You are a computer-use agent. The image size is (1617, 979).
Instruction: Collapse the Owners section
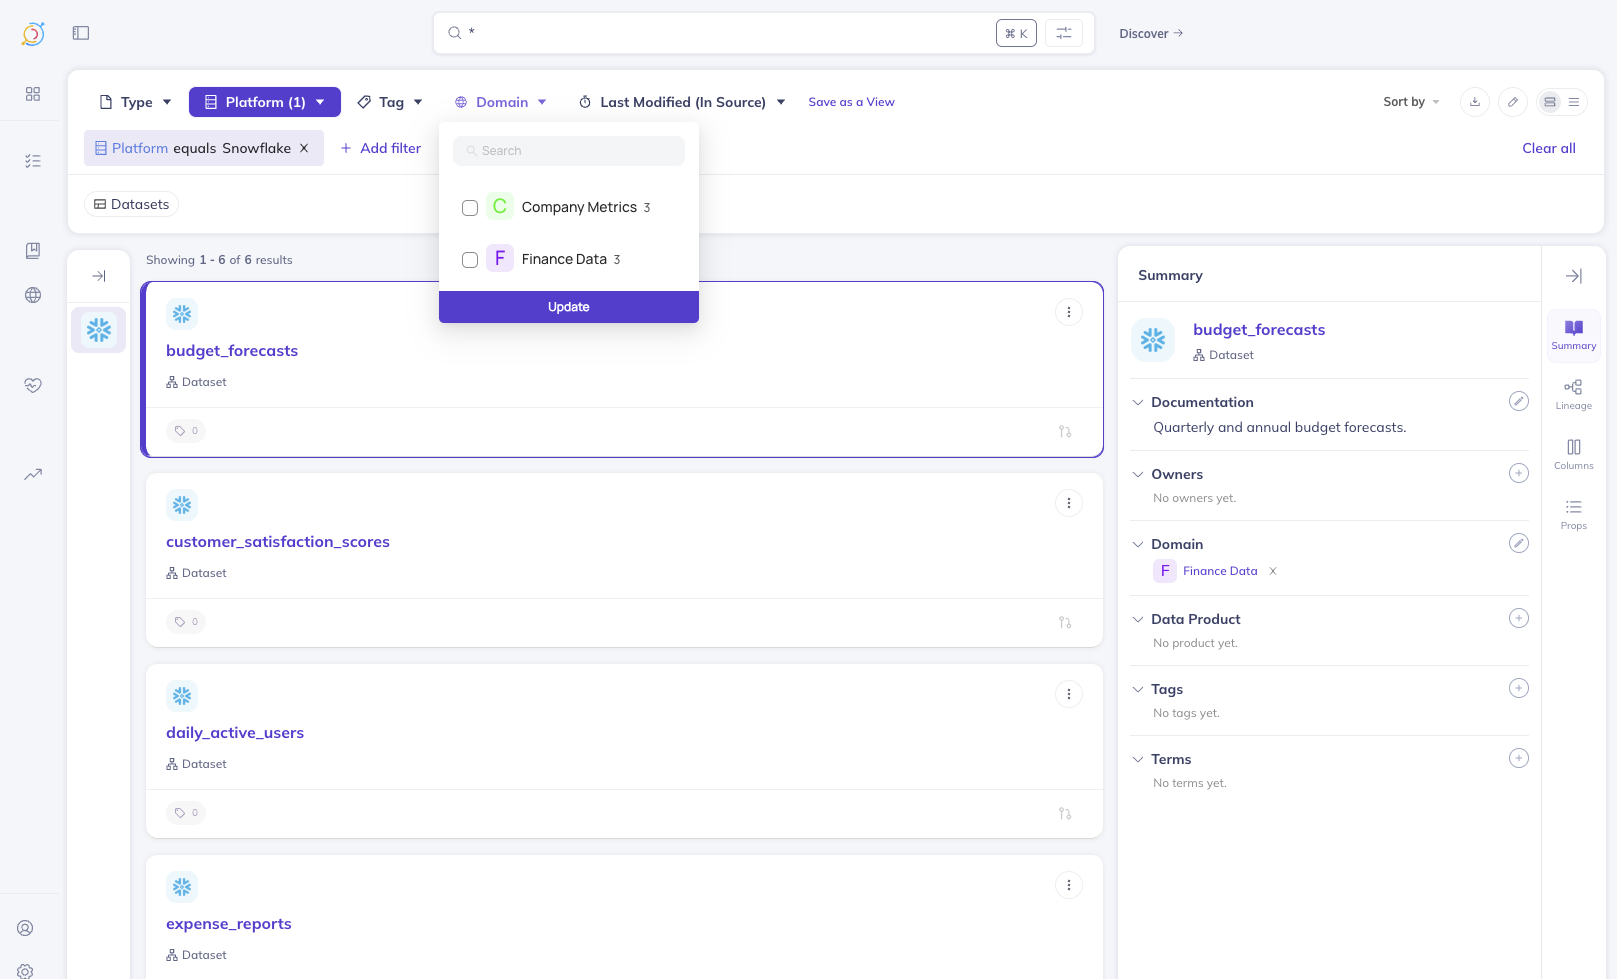pos(1138,474)
